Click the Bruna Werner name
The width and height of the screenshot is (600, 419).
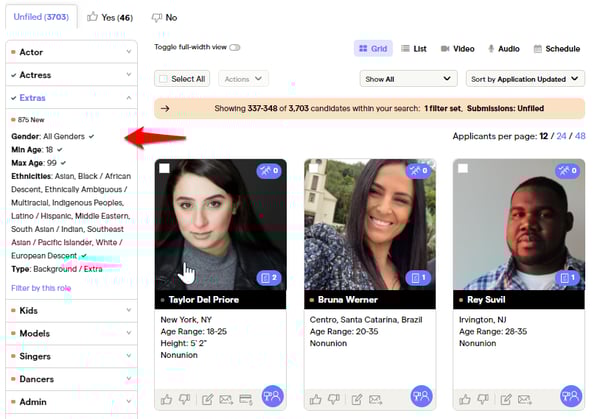(347, 300)
